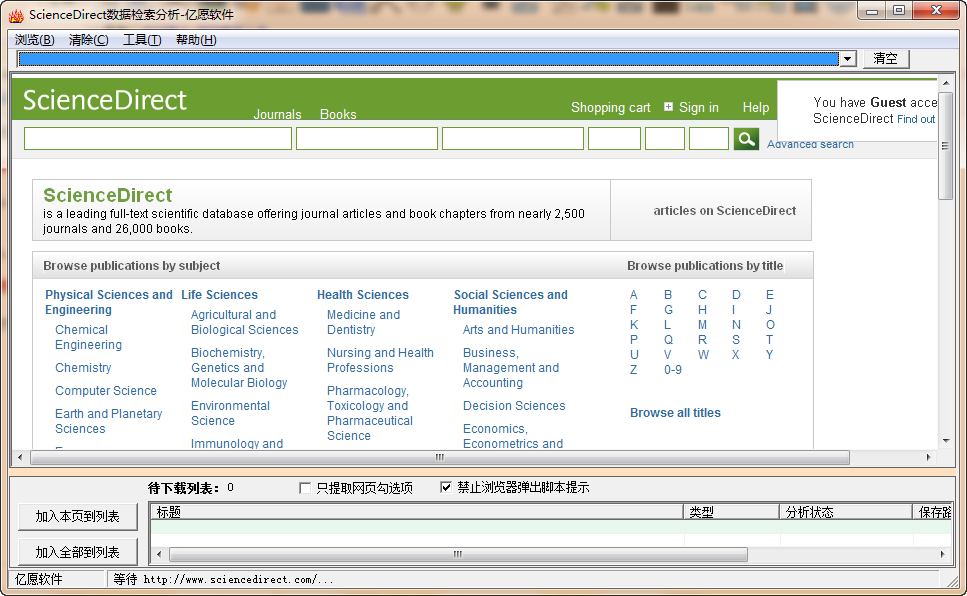Image resolution: width=967 pixels, height=596 pixels.
Task: Open the Chemical Engineering subject
Action: pos(88,337)
